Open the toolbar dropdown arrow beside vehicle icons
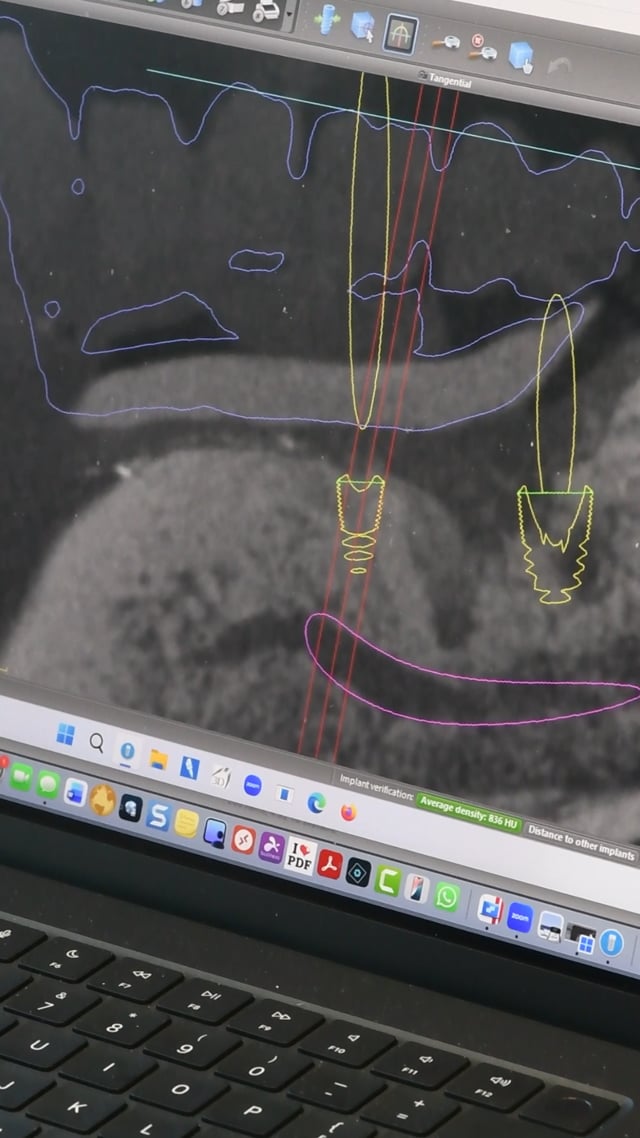This screenshot has width=640, height=1138. (x=290, y=15)
